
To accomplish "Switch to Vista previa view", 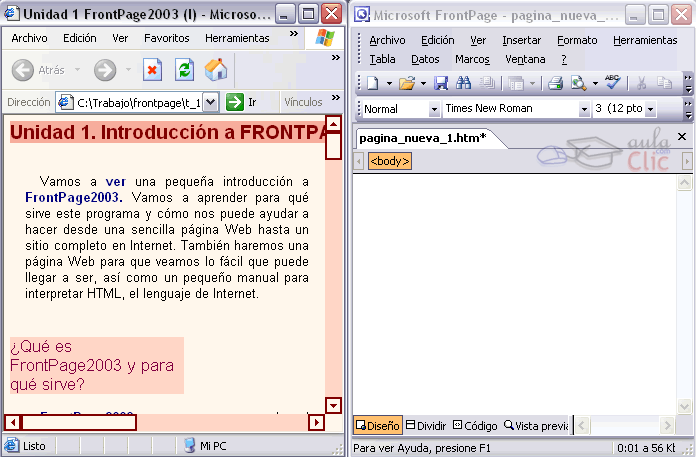I will click(x=536, y=425).
